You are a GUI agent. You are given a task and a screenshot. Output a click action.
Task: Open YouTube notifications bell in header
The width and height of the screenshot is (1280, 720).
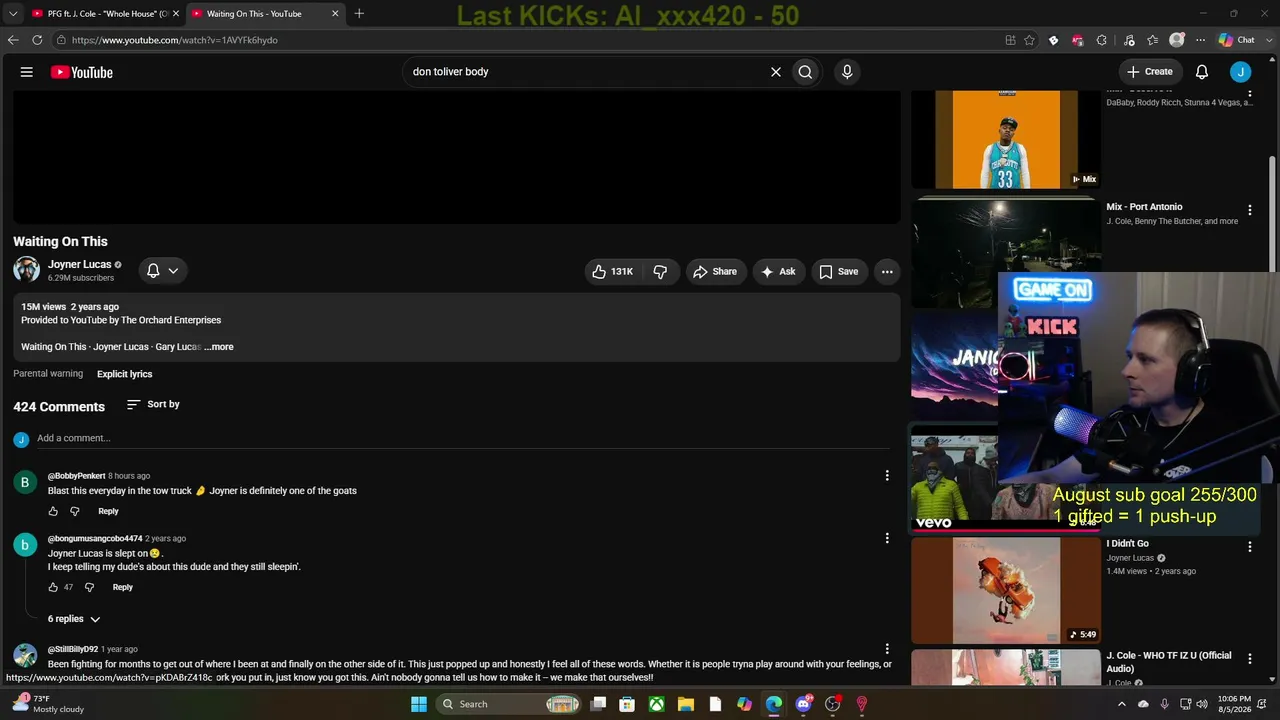pos(1202,72)
